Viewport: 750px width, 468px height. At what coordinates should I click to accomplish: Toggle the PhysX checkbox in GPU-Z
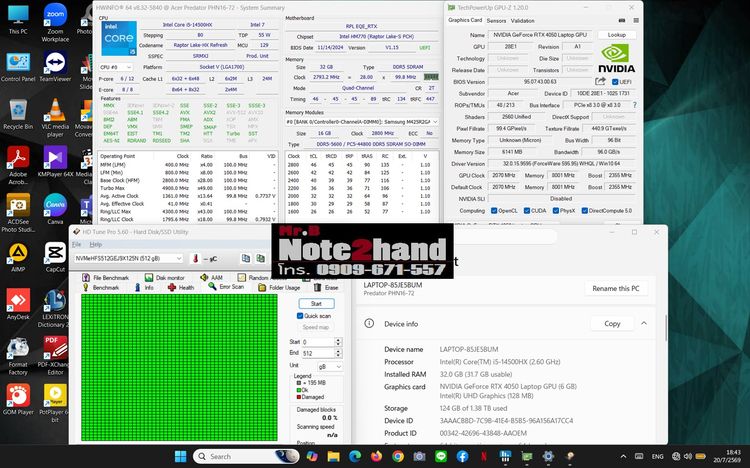click(x=556, y=211)
